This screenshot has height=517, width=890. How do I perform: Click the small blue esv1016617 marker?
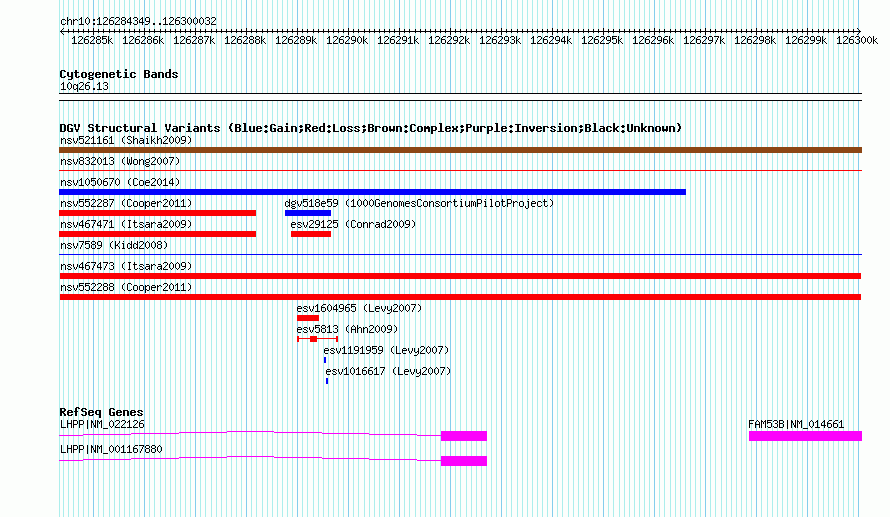[x=327, y=381]
